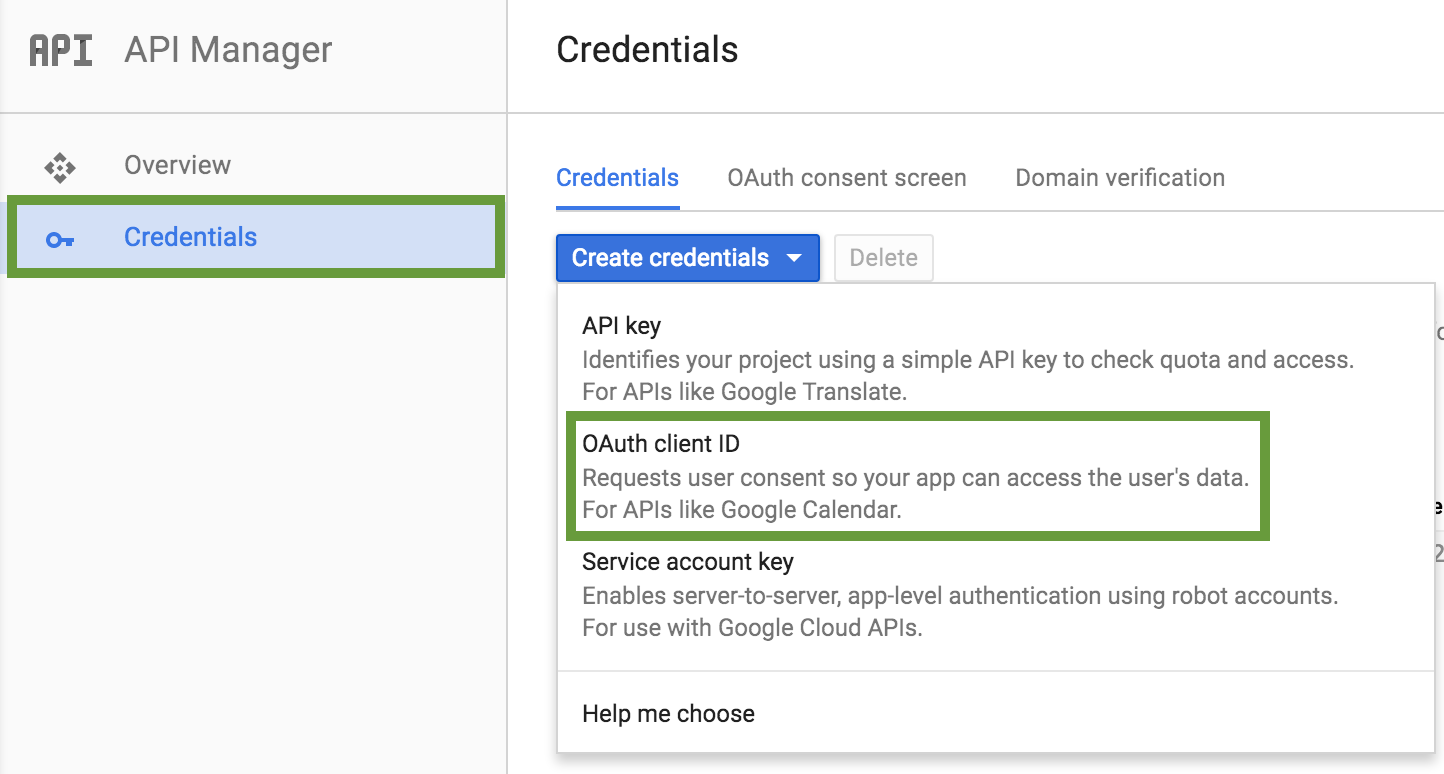This screenshot has width=1444, height=774.
Task: Pick the Service account key option
Action: click(x=687, y=562)
